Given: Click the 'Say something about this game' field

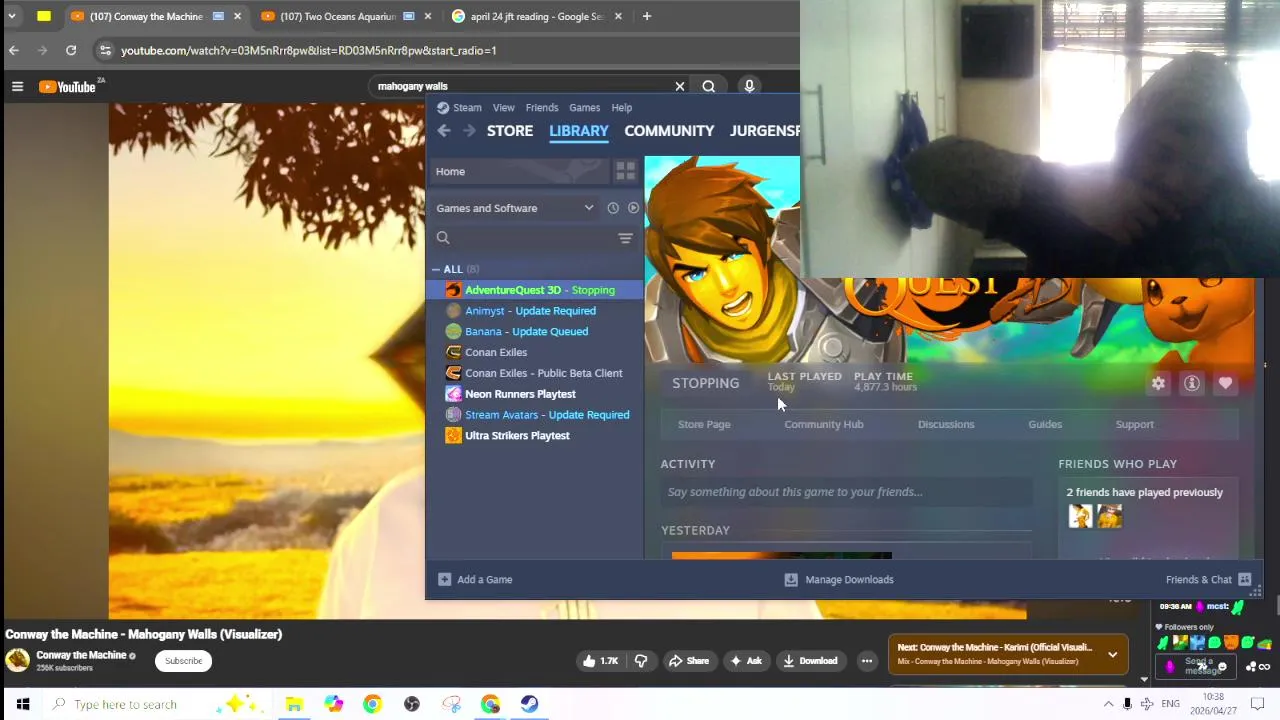Looking at the screenshot, I should point(846,492).
